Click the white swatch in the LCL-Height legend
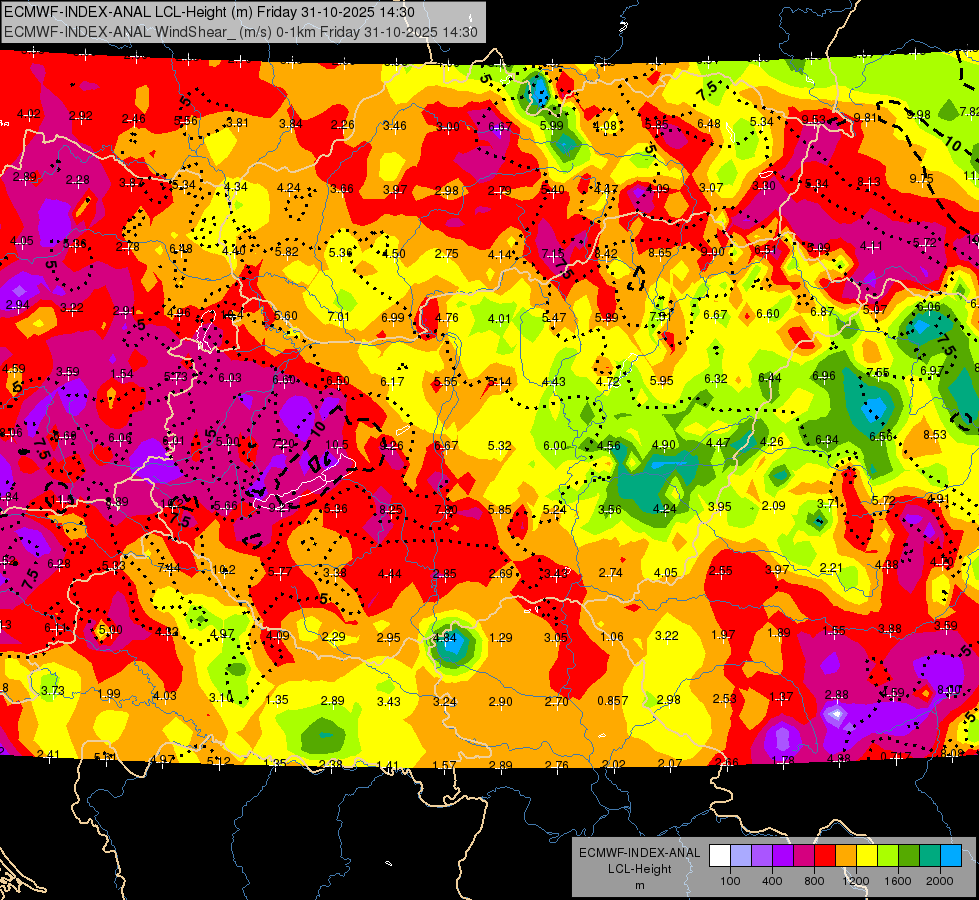Viewport: 979px width, 900px height. (x=719, y=855)
